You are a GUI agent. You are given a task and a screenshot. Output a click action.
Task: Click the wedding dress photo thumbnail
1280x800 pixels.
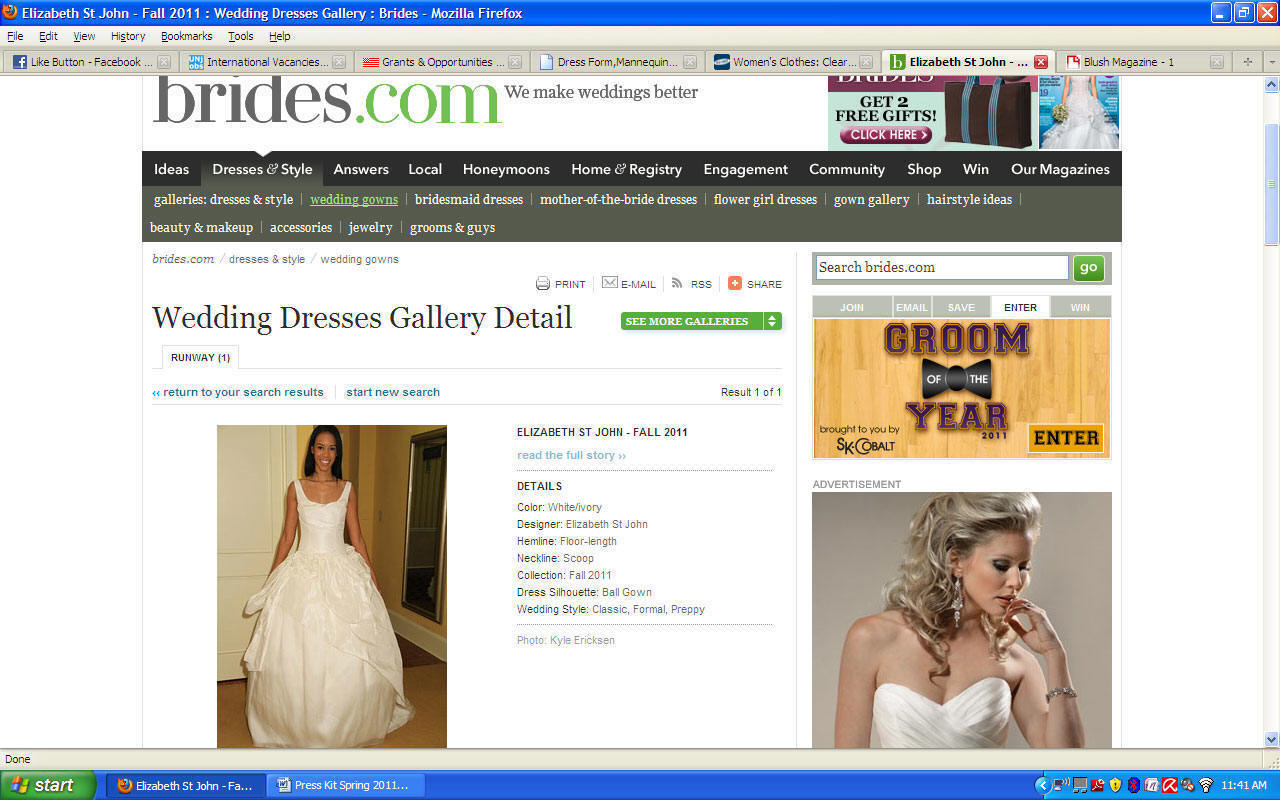coord(332,586)
